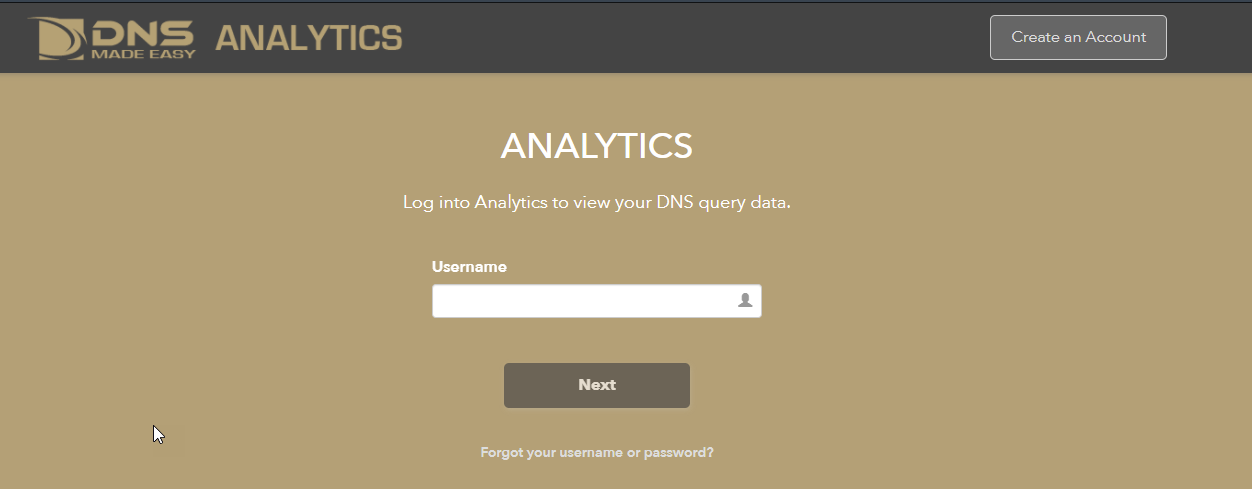This screenshot has width=1252, height=489.
Task: Click the MADE EASY text under DNS
Action: pos(143,53)
